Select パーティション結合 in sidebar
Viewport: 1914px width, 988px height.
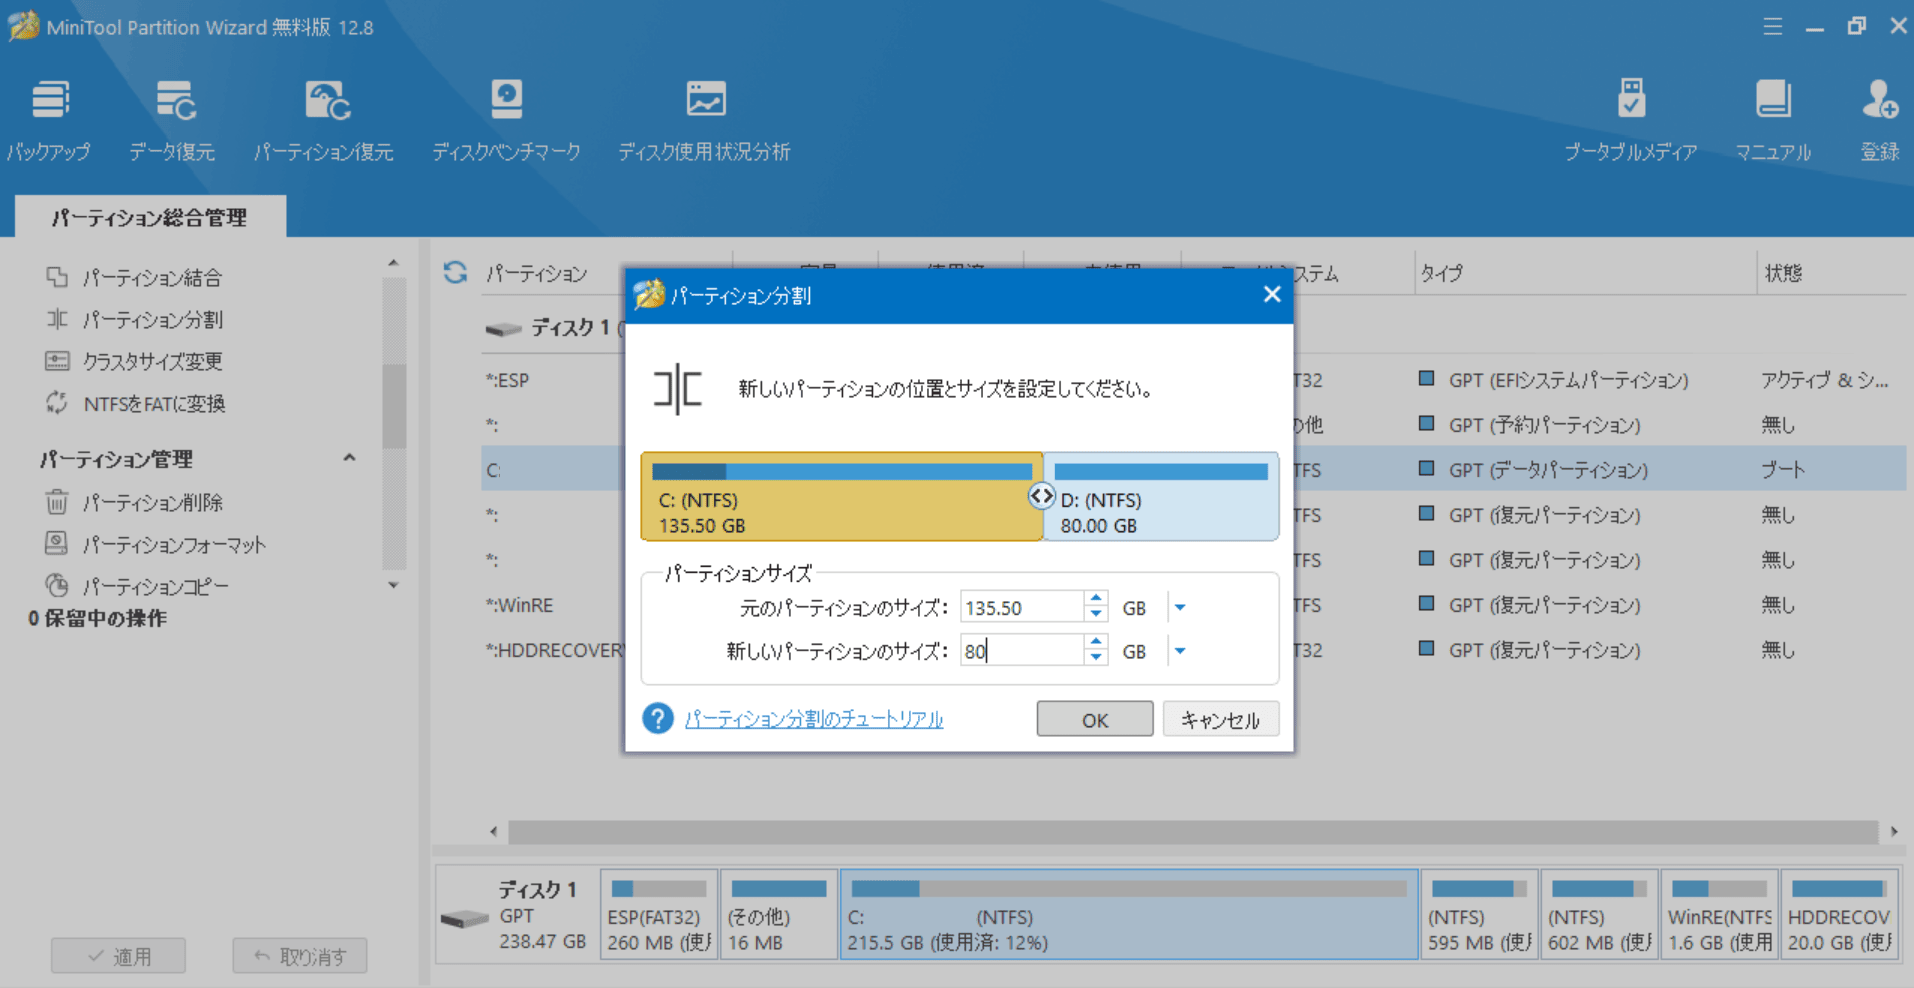tap(152, 277)
